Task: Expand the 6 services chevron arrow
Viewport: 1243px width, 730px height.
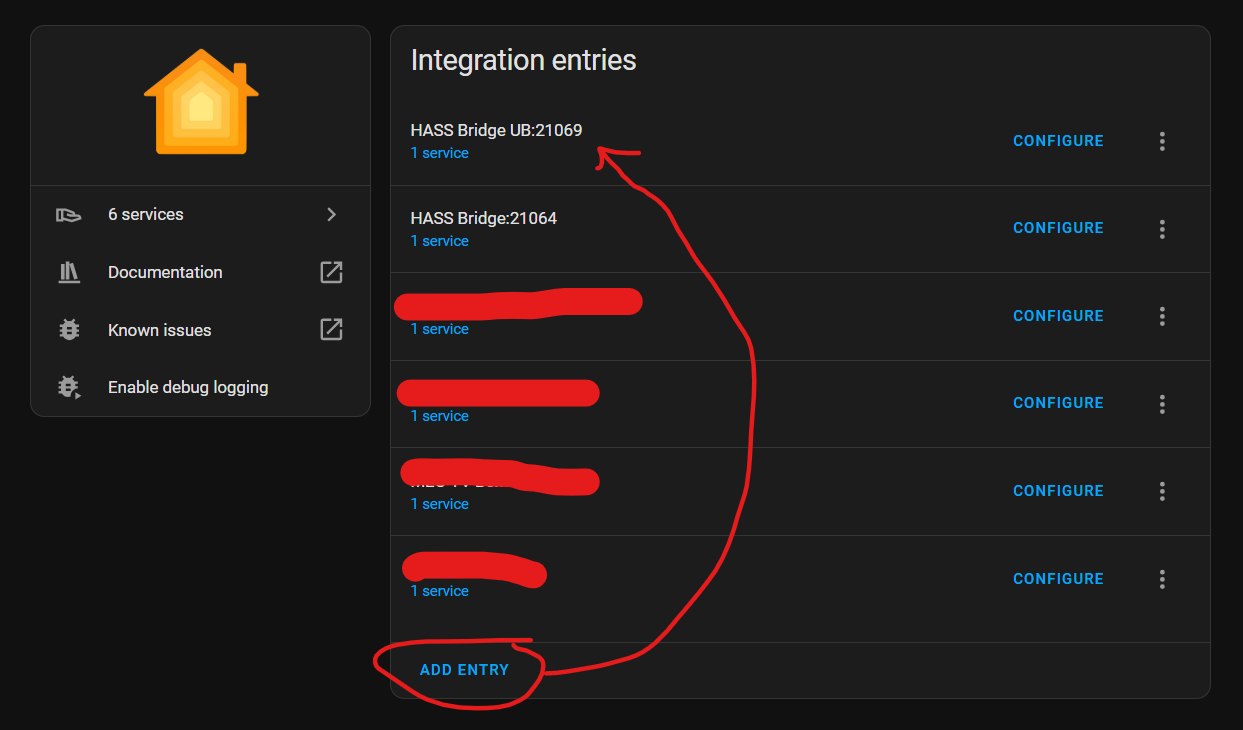Action: [x=332, y=214]
